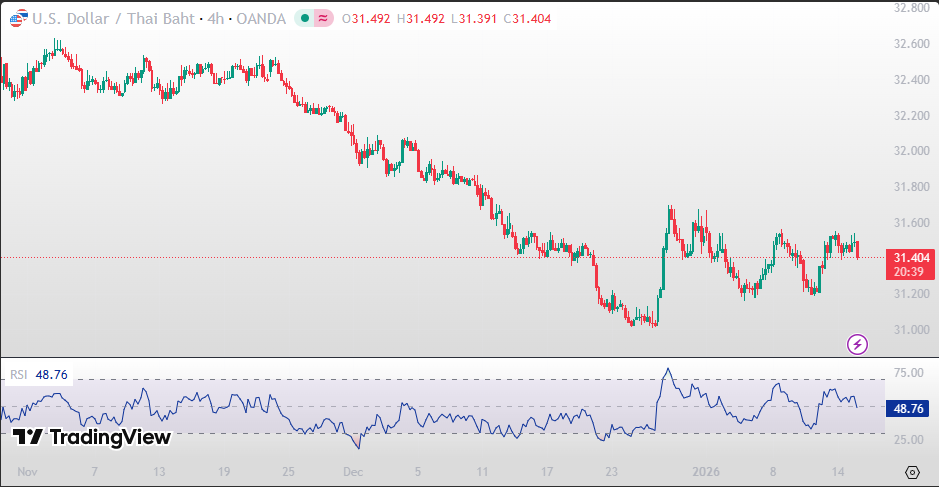Click the TradingView logo mark

(x=28, y=437)
